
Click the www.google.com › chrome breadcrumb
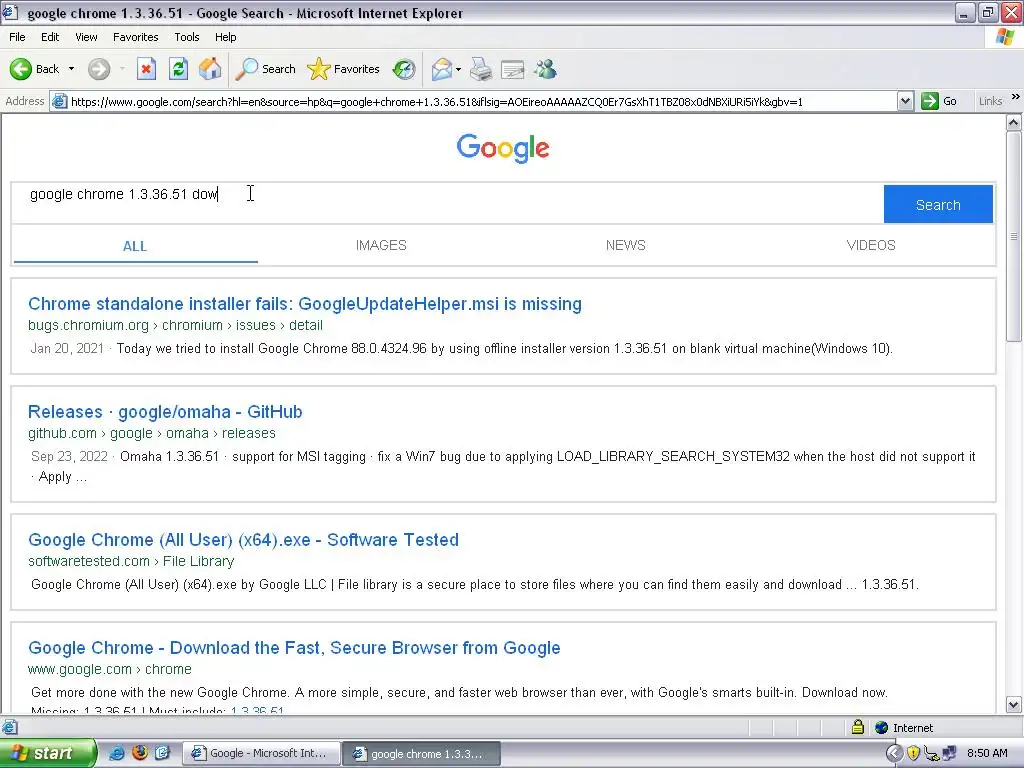pos(110,669)
